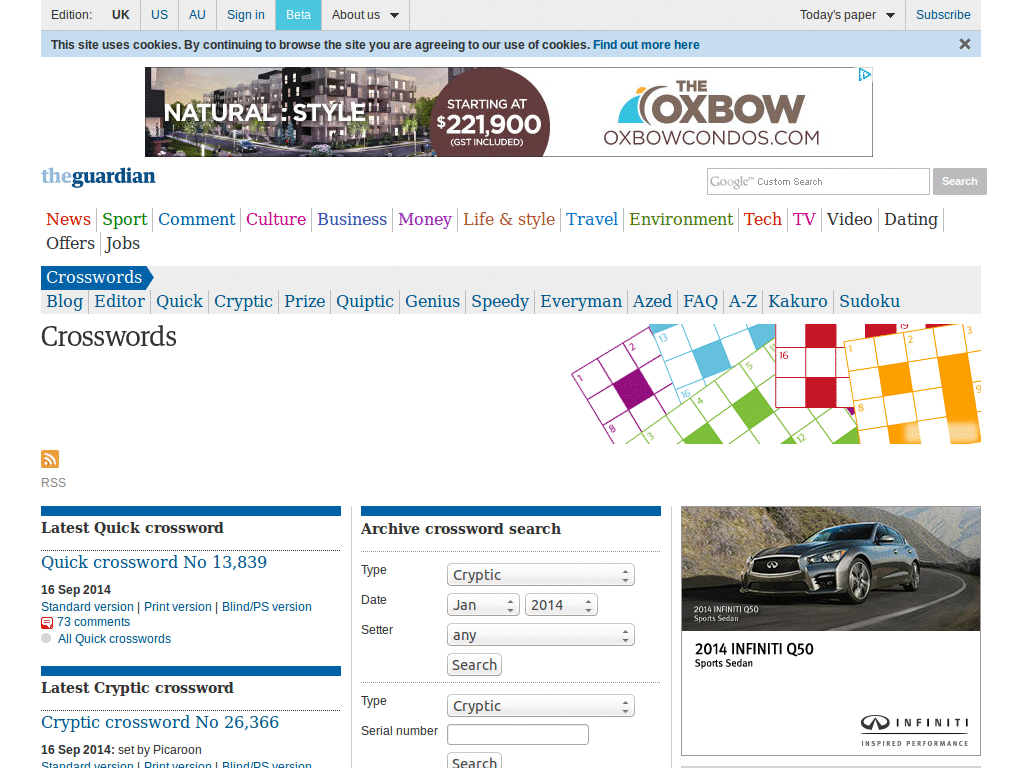Open the Money section
The width and height of the screenshot is (1024, 768).
click(425, 219)
